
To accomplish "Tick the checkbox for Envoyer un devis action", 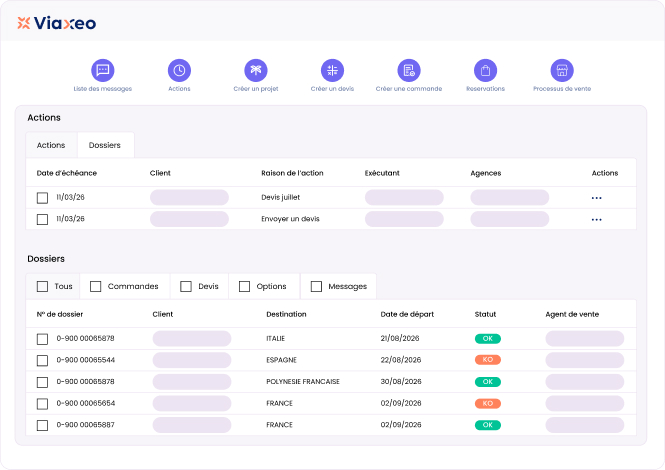I will (42, 219).
